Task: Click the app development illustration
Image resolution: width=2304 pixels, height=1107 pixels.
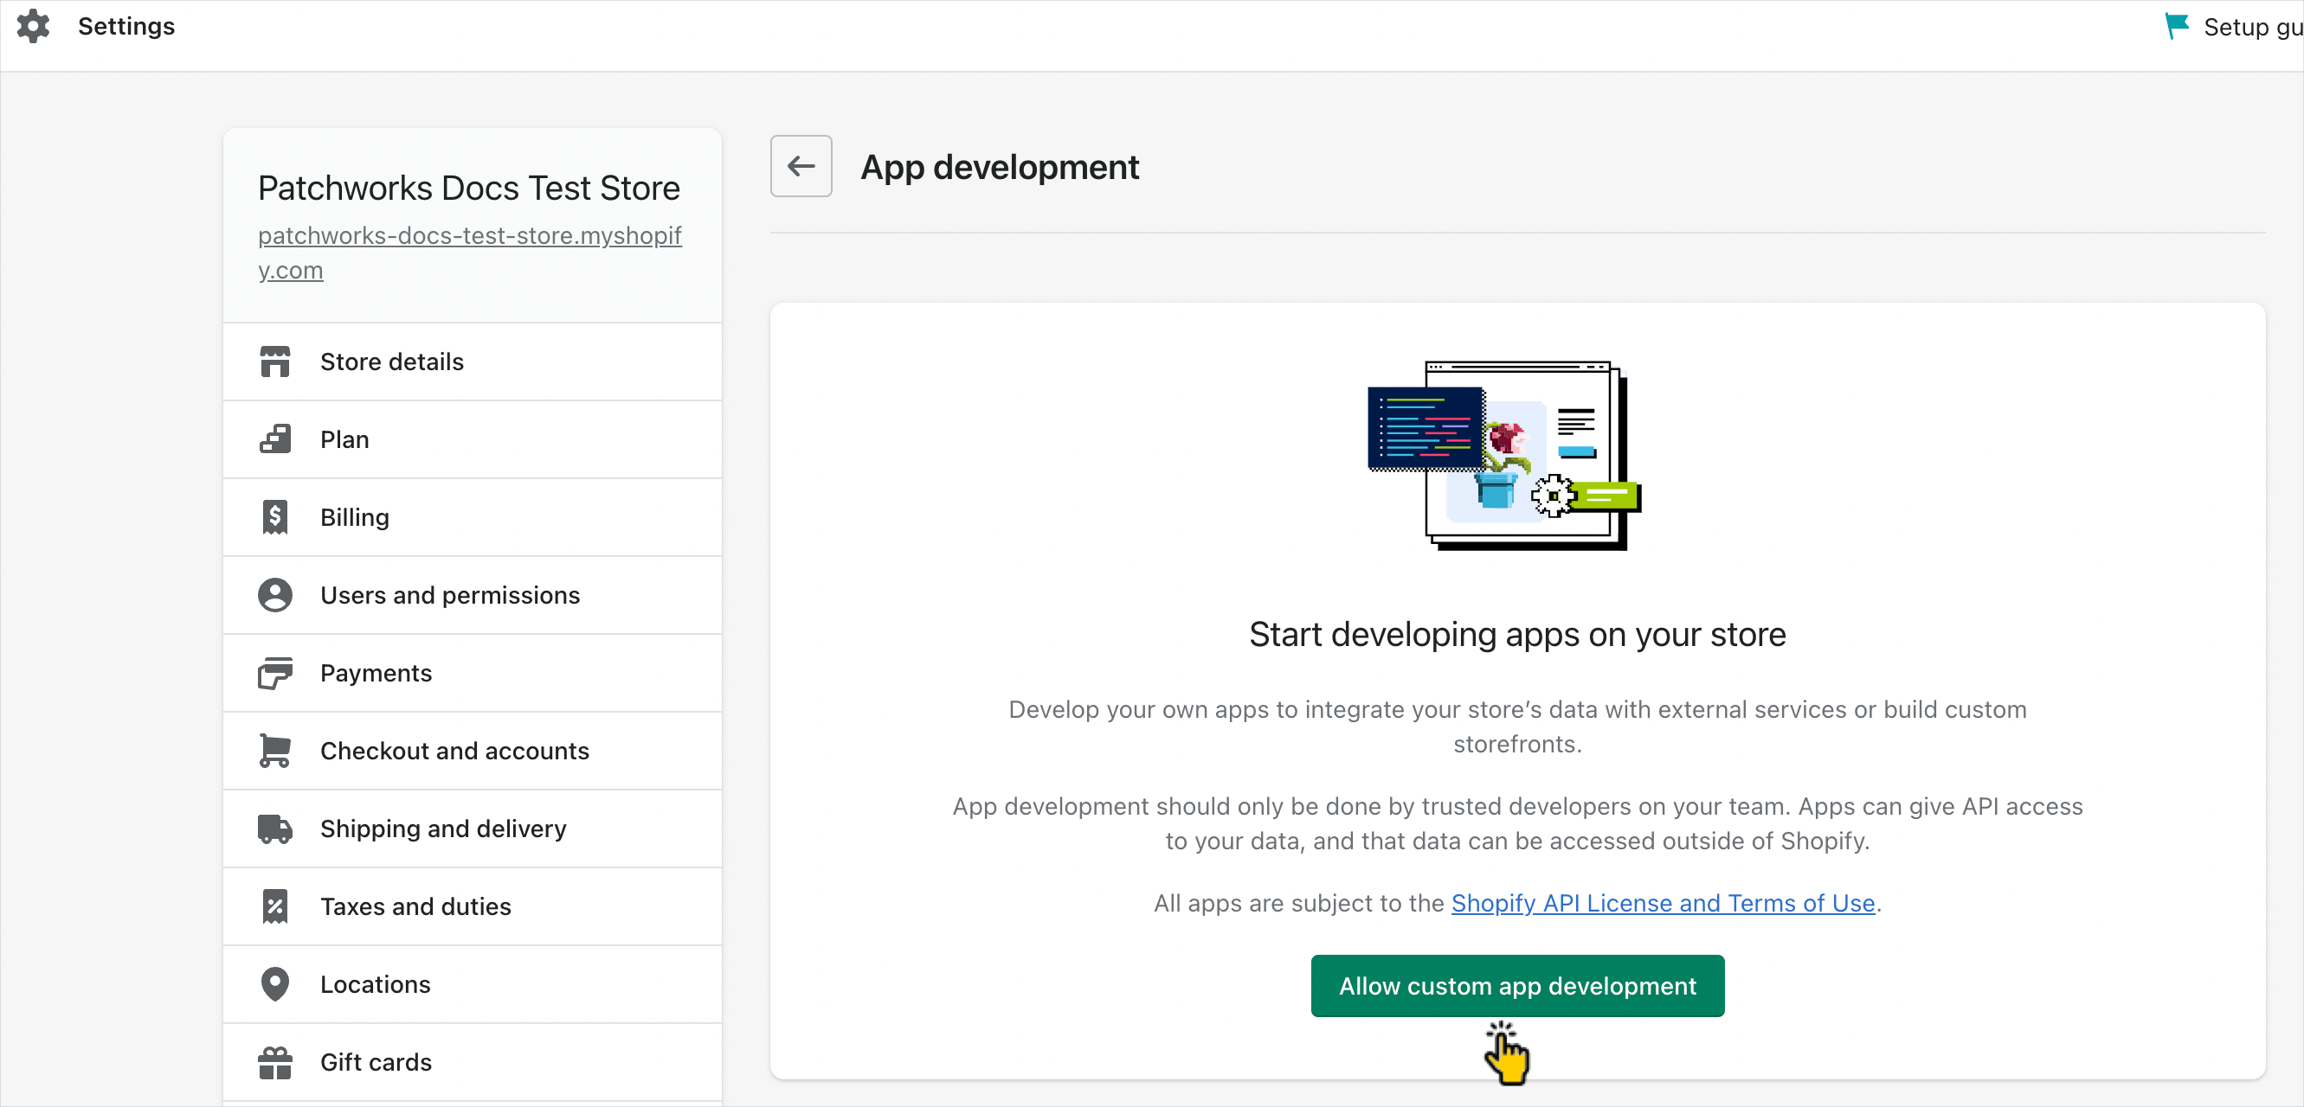Action: [x=1503, y=456]
